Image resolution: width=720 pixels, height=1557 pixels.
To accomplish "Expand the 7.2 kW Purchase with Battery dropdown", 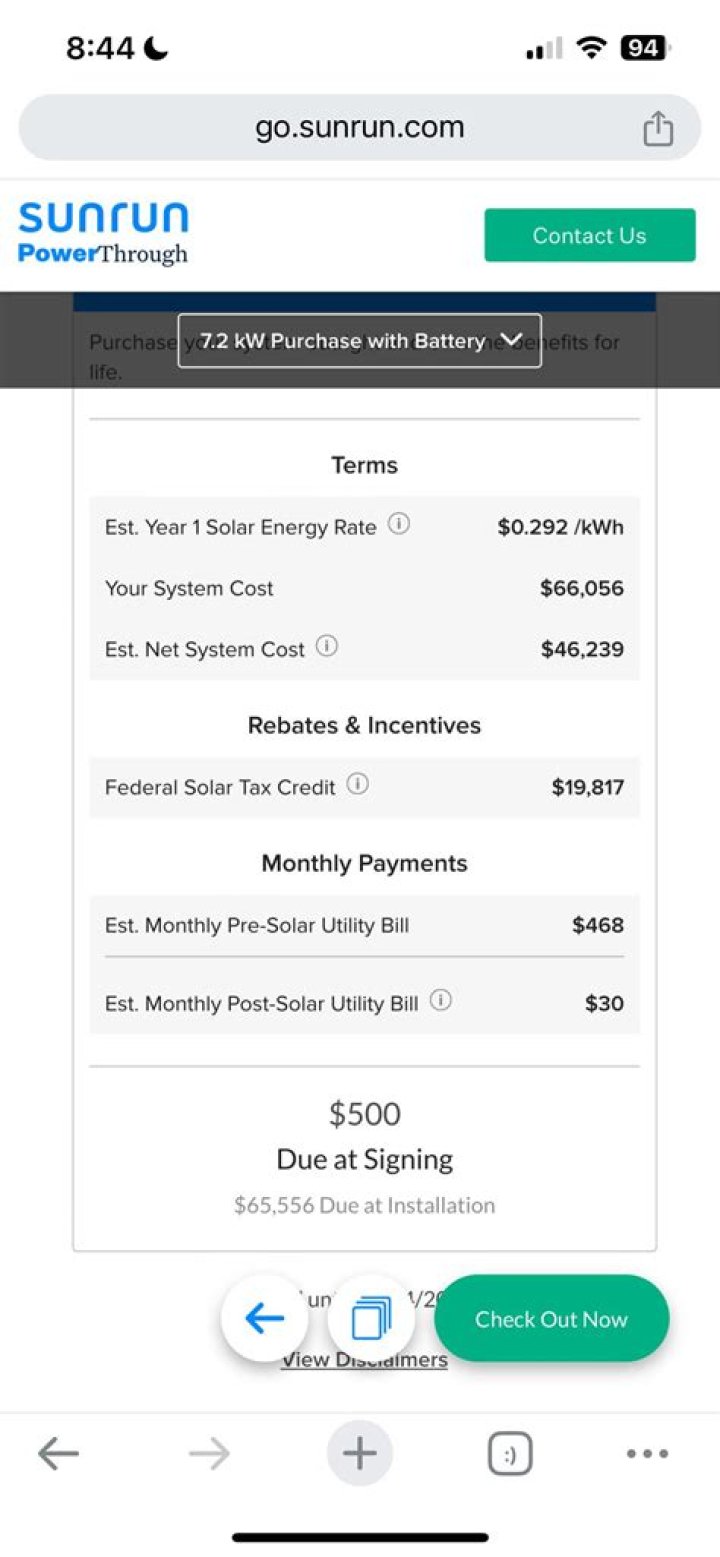I will [360, 341].
